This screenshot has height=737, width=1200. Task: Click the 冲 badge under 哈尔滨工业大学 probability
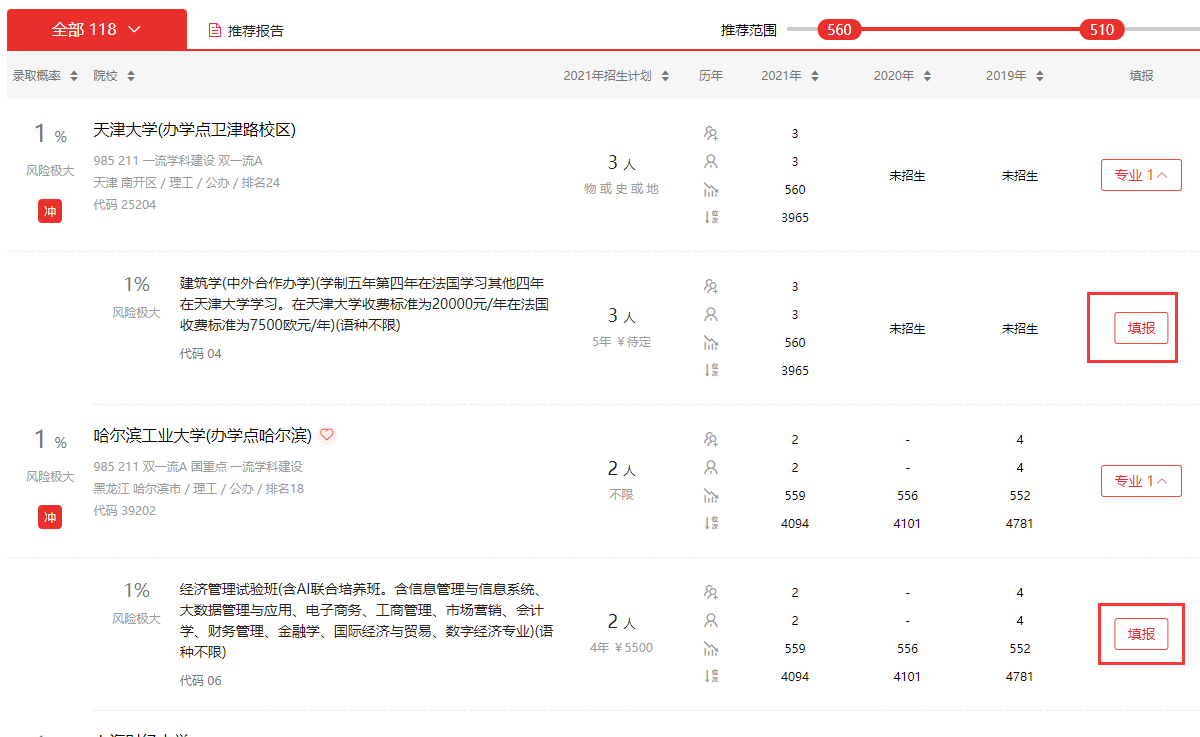click(50, 517)
